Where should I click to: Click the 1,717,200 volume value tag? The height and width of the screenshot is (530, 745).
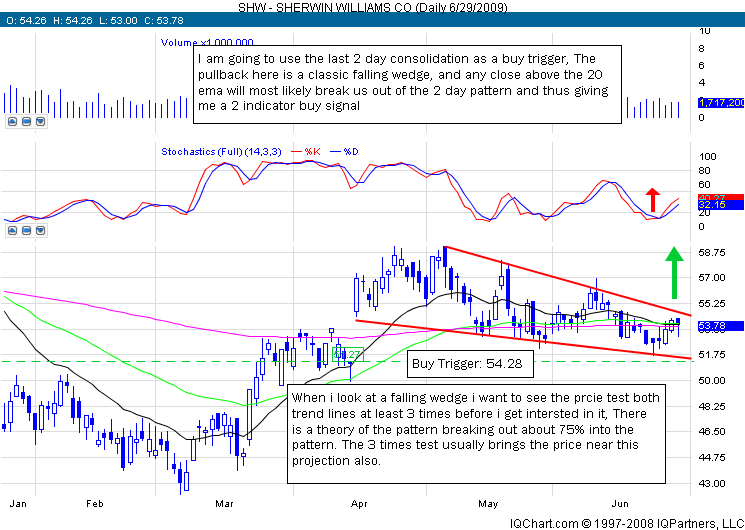pos(719,104)
